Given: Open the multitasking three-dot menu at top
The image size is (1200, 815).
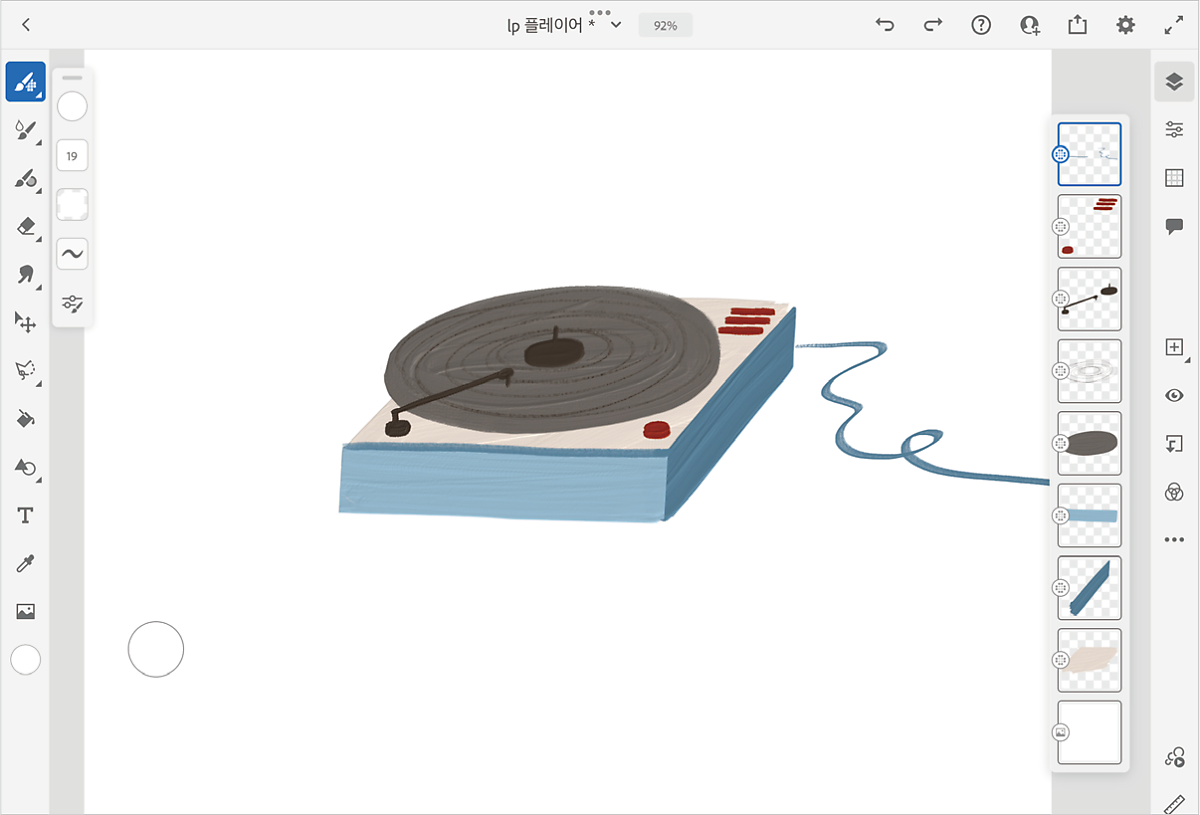Looking at the screenshot, I should coord(600,12).
